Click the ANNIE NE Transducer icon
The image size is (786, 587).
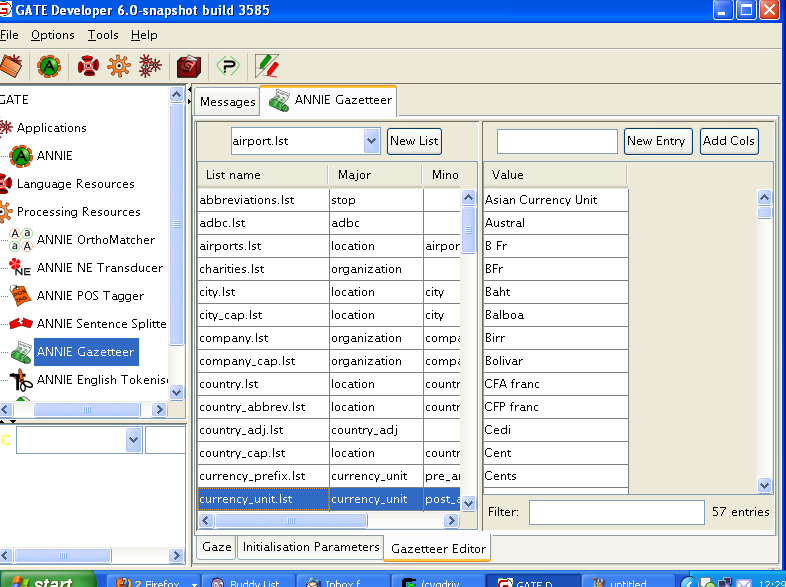click(21, 268)
